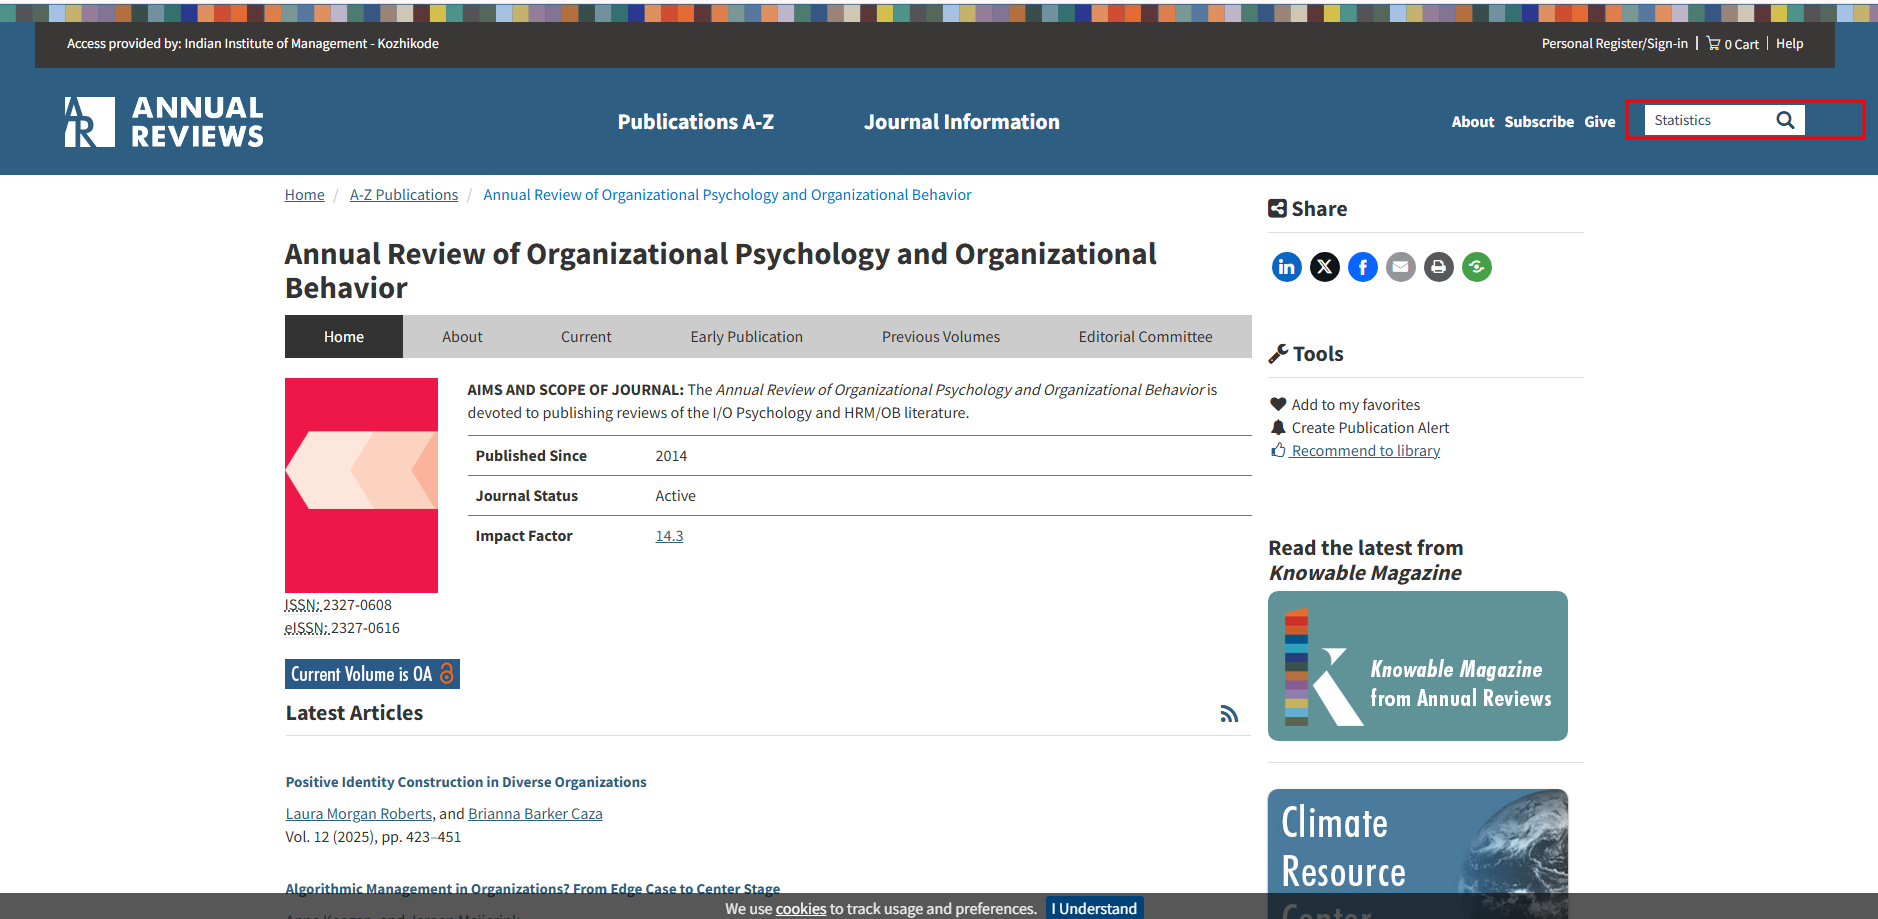The width and height of the screenshot is (1878, 919).
Task: Open the shopping cart
Action: click(x=1733, y=44)
